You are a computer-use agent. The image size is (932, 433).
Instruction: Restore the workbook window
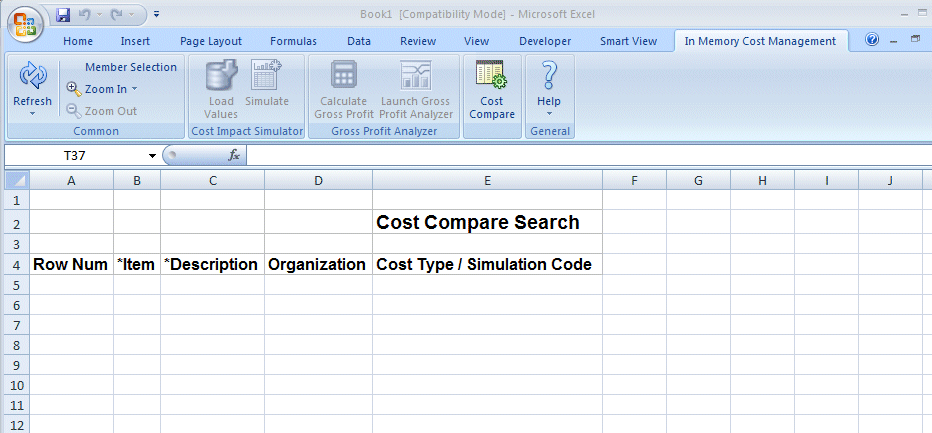(x=915, y=39)
